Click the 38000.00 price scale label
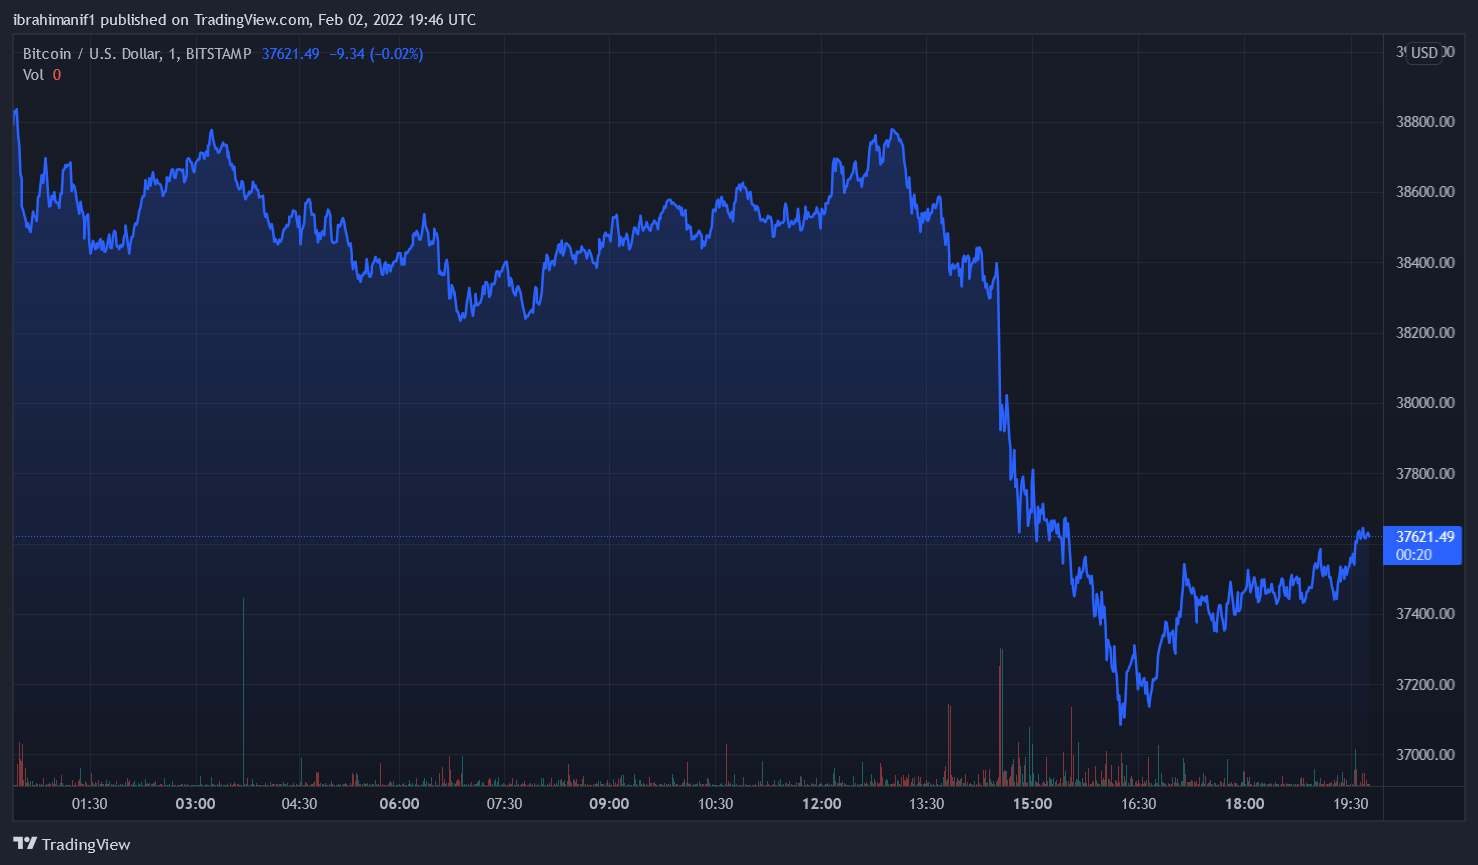The height and width of the screenshot is (865, 1478). point(1424,403)
